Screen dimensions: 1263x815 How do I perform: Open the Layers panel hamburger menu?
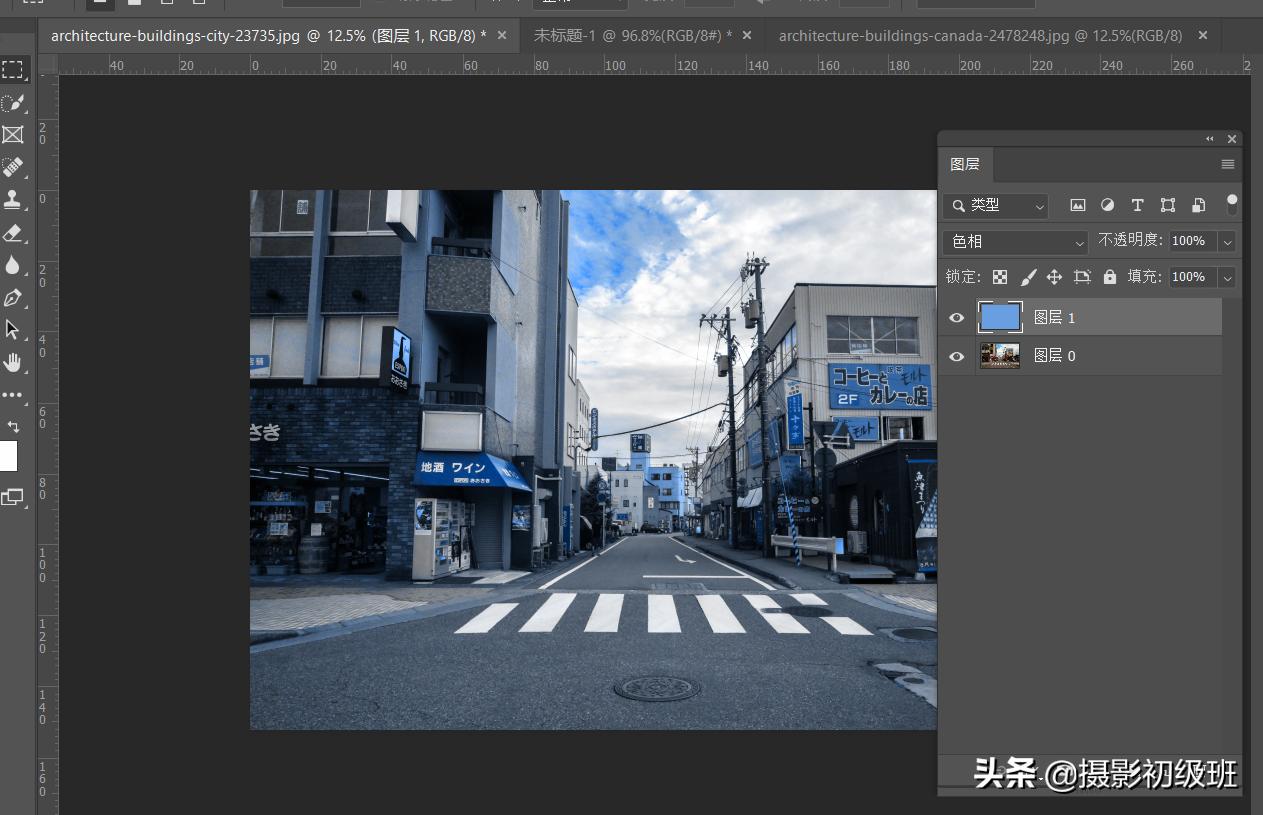click(1228, 164)
